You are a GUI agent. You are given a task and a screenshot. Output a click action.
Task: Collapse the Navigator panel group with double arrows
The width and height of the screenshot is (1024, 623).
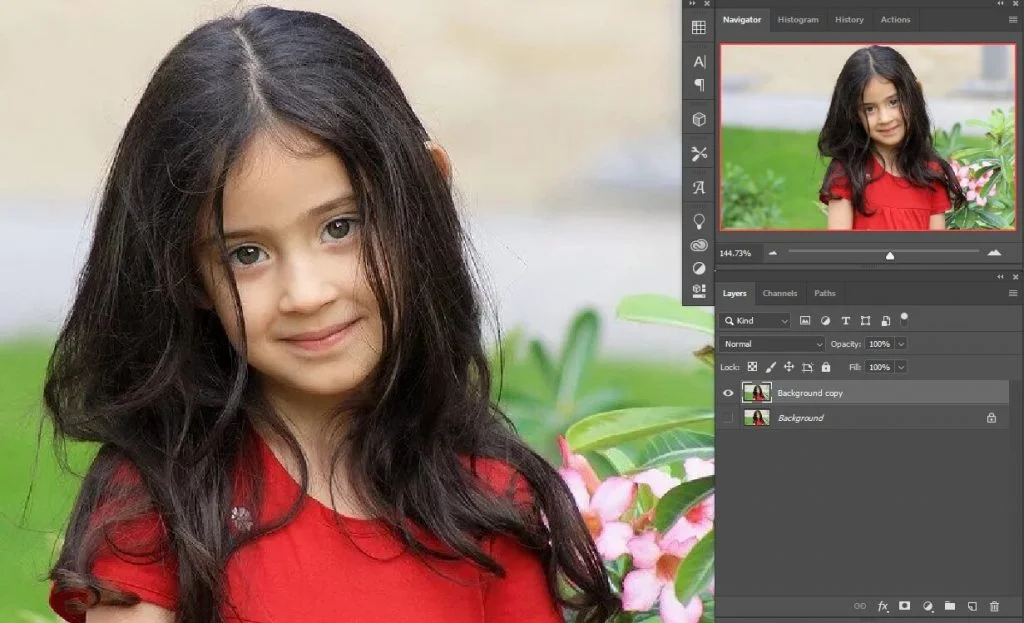click(1000, 3)
